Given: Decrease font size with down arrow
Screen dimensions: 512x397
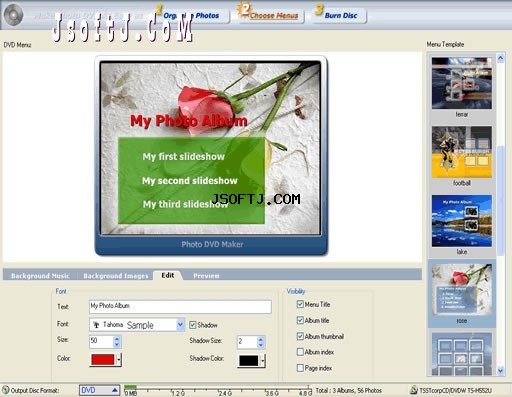Looking at the screenshot, I should pyautogui.click(x=117, y=345).
